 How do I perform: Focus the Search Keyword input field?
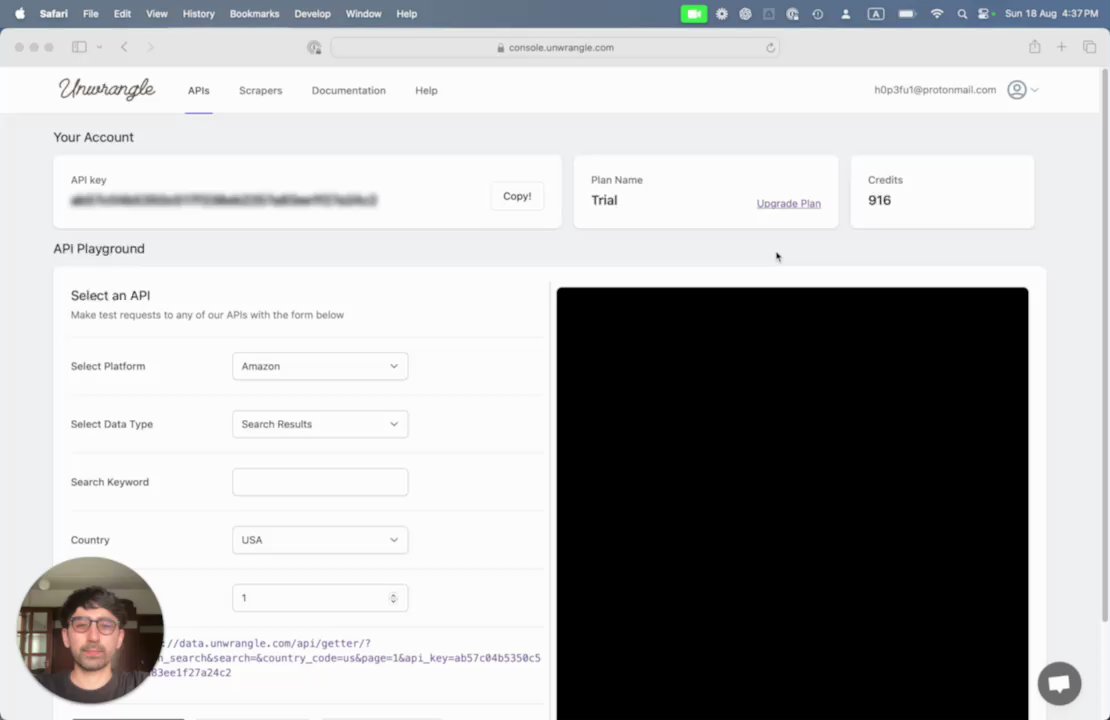[x=320, y=482]
